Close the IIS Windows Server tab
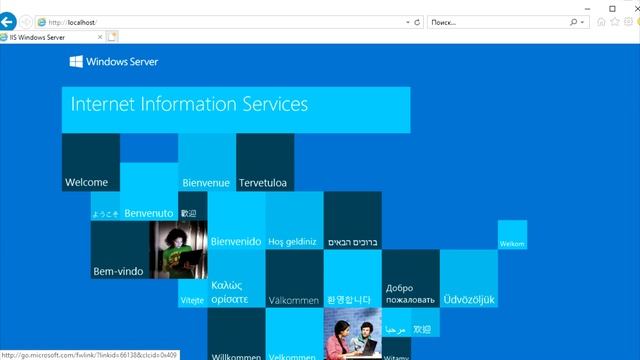This screenshot has width=640, height=360. [x=100, y=37]
